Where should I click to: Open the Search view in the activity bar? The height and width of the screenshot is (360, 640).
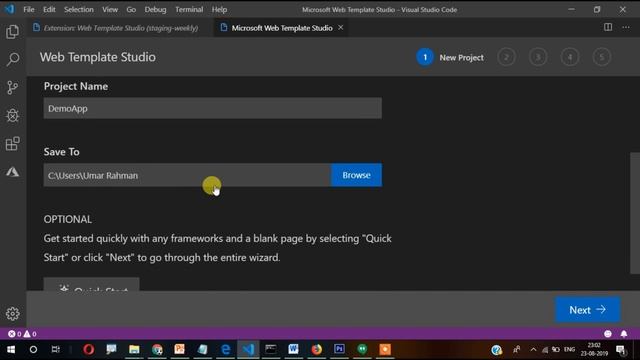[12, 60]
